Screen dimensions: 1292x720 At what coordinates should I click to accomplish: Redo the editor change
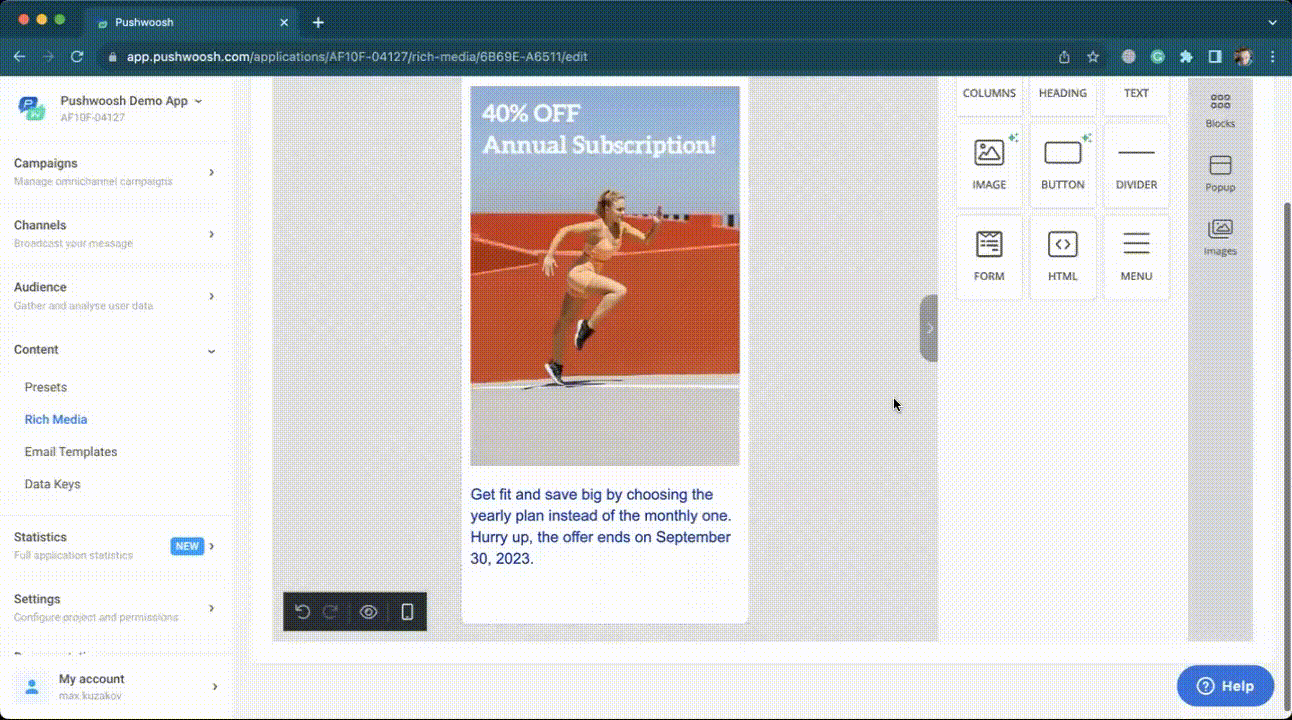330,612
